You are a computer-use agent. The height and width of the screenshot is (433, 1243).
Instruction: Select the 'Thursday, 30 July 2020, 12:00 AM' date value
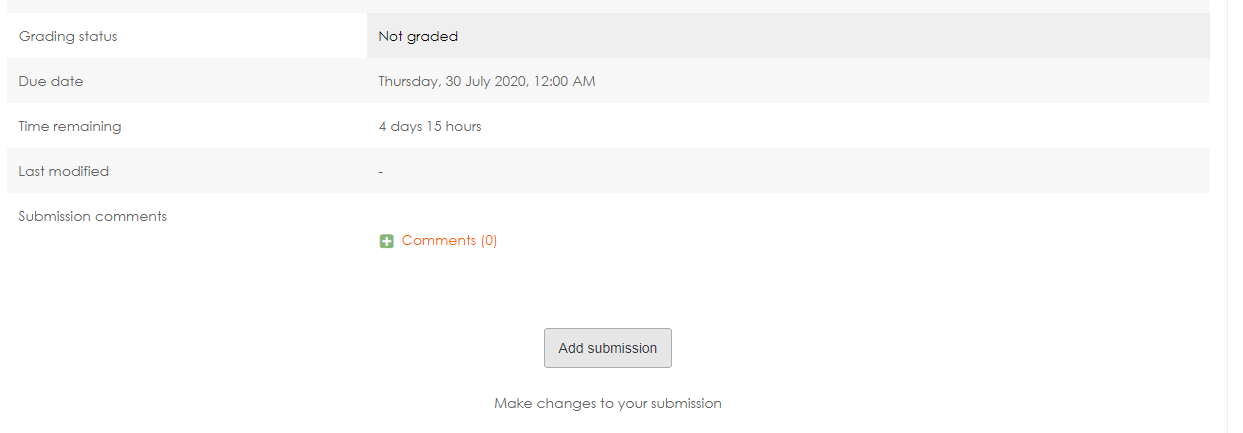pos(487,81)
